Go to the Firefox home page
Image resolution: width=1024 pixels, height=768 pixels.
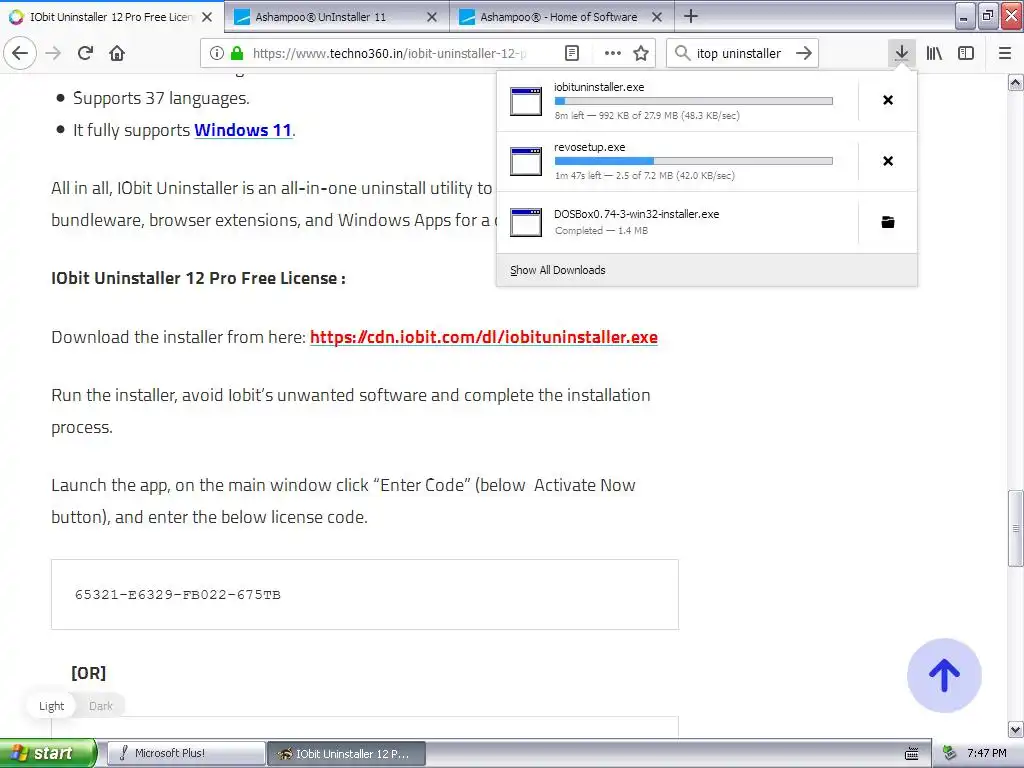click(117, 53)
